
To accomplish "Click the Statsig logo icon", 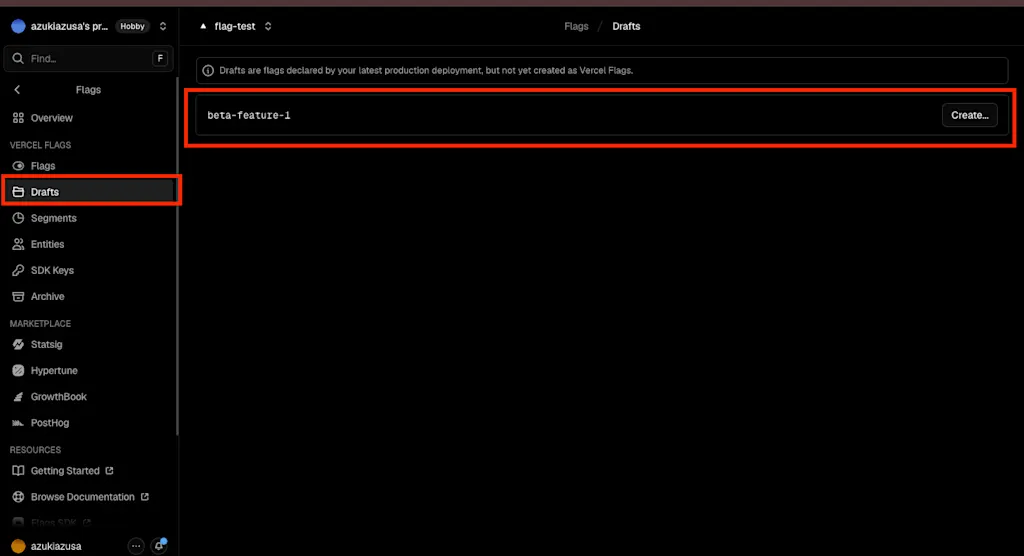I will coord(18,344).
